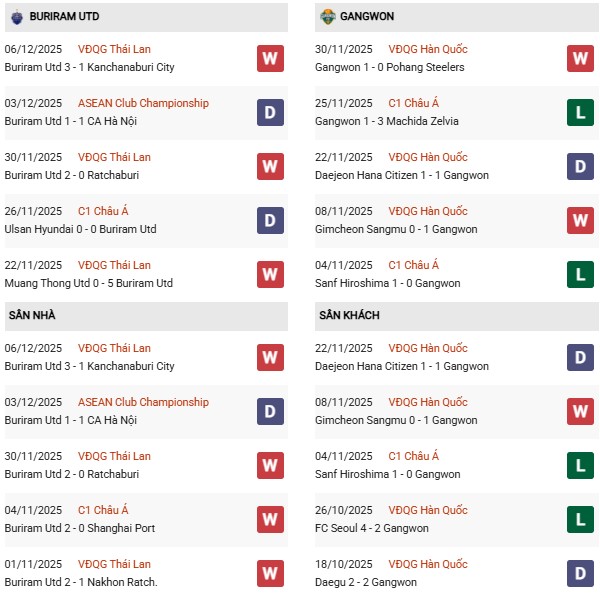Click L badge for FC Seoul match
600x594 pixels.
tap(580, 519)
